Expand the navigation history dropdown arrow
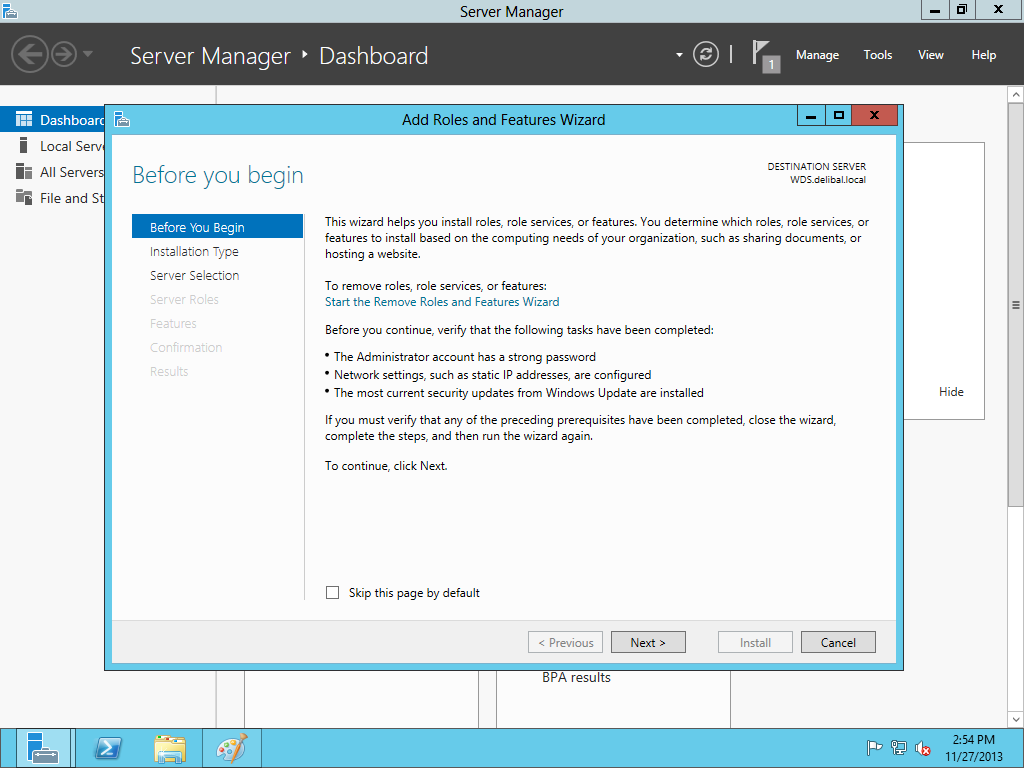The height and width of the screenshot is (768, 1024). coord(88,54)
